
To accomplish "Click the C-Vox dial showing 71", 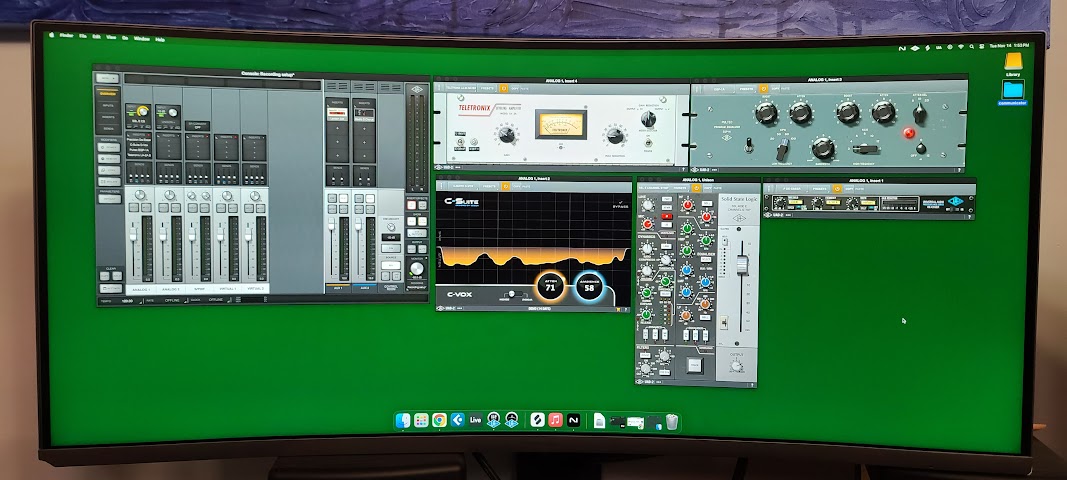I will 551,285.
